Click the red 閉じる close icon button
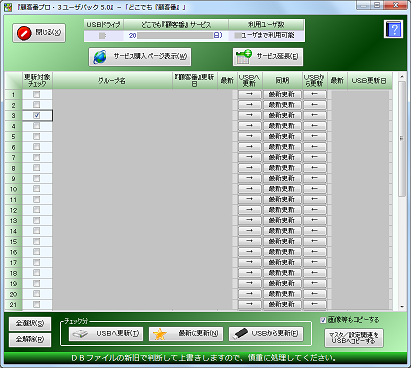This screenshot has height=368, width=411. click(39, 33)
